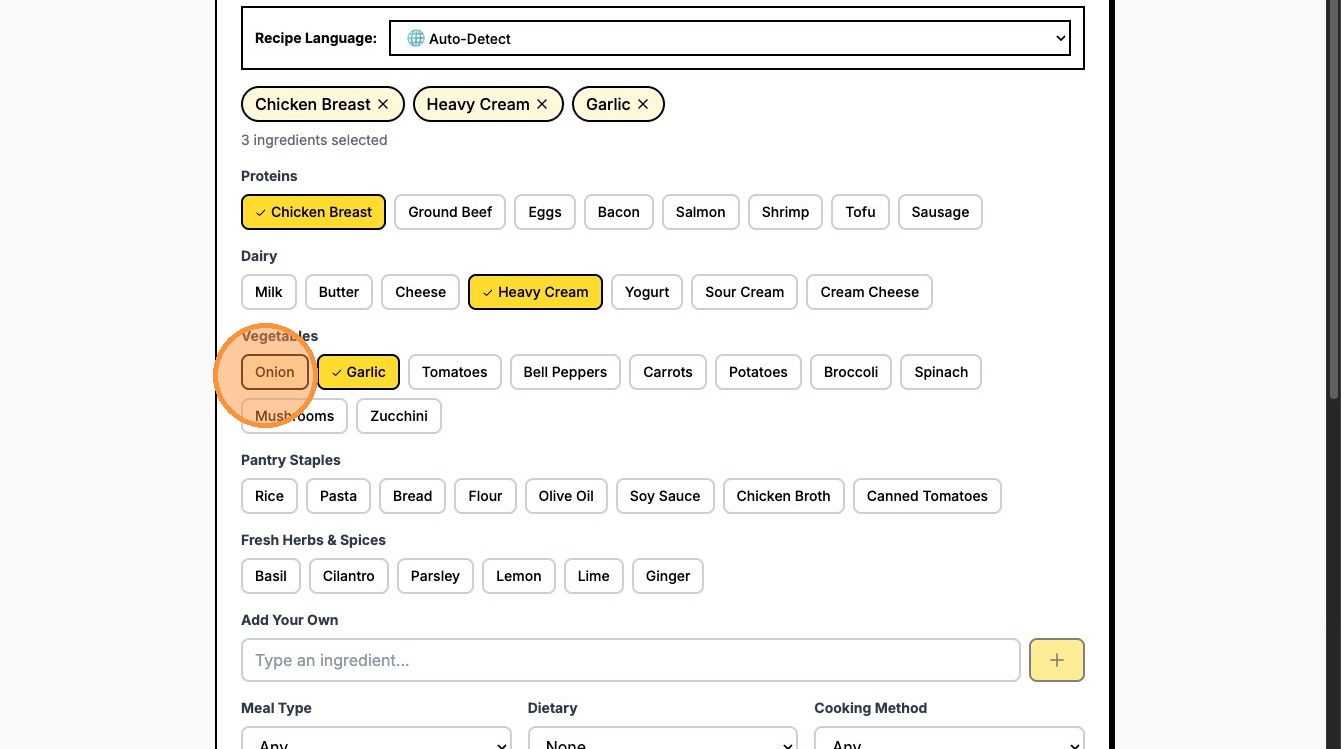Remove Chicken Breast tag with X icon

click(x=382, y=104)
